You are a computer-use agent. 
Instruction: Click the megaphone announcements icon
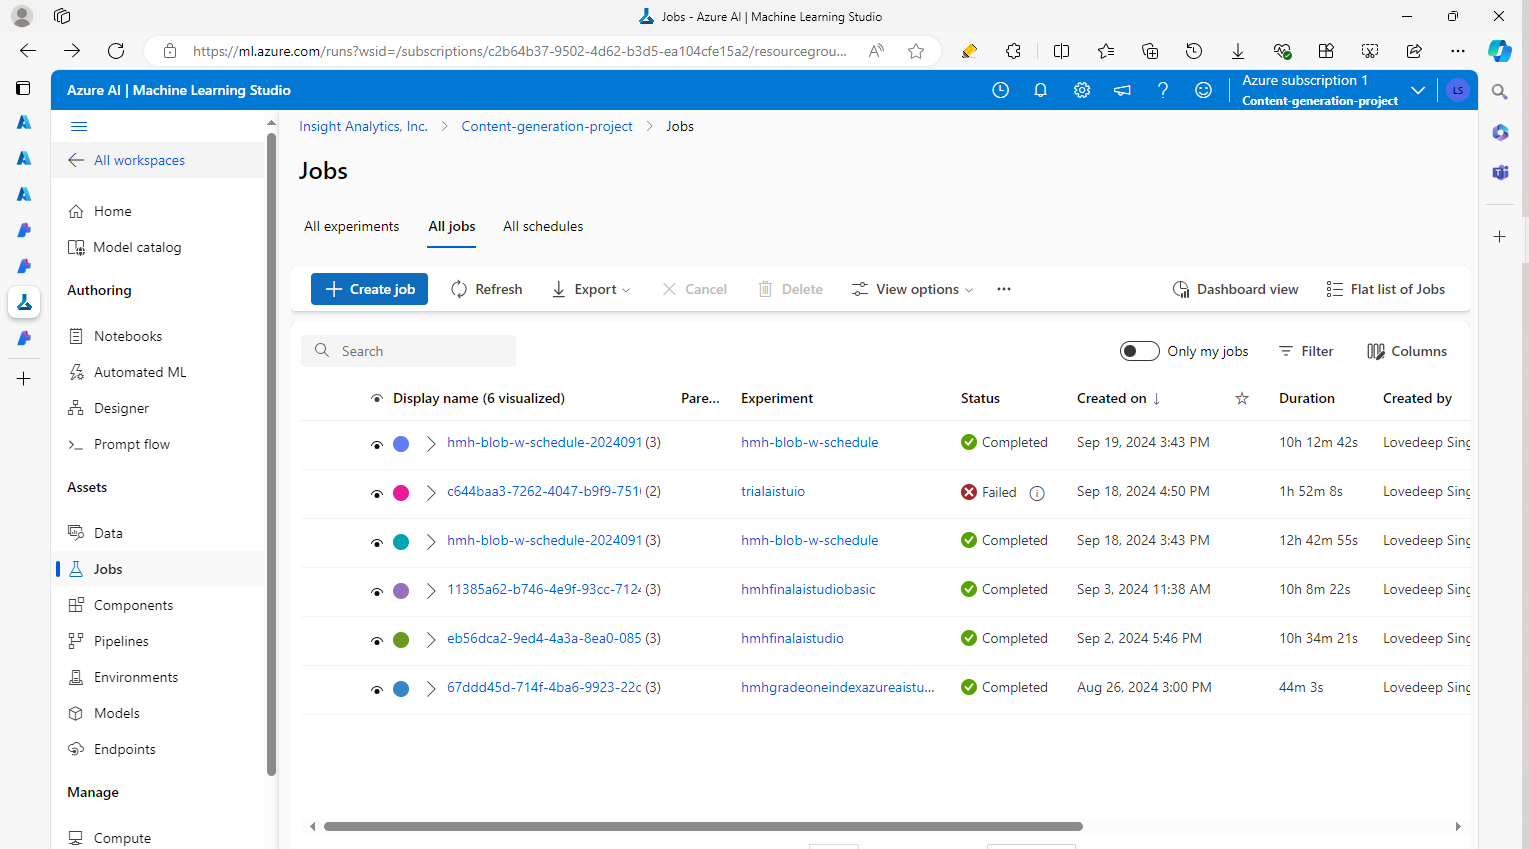pos(1122,90)
